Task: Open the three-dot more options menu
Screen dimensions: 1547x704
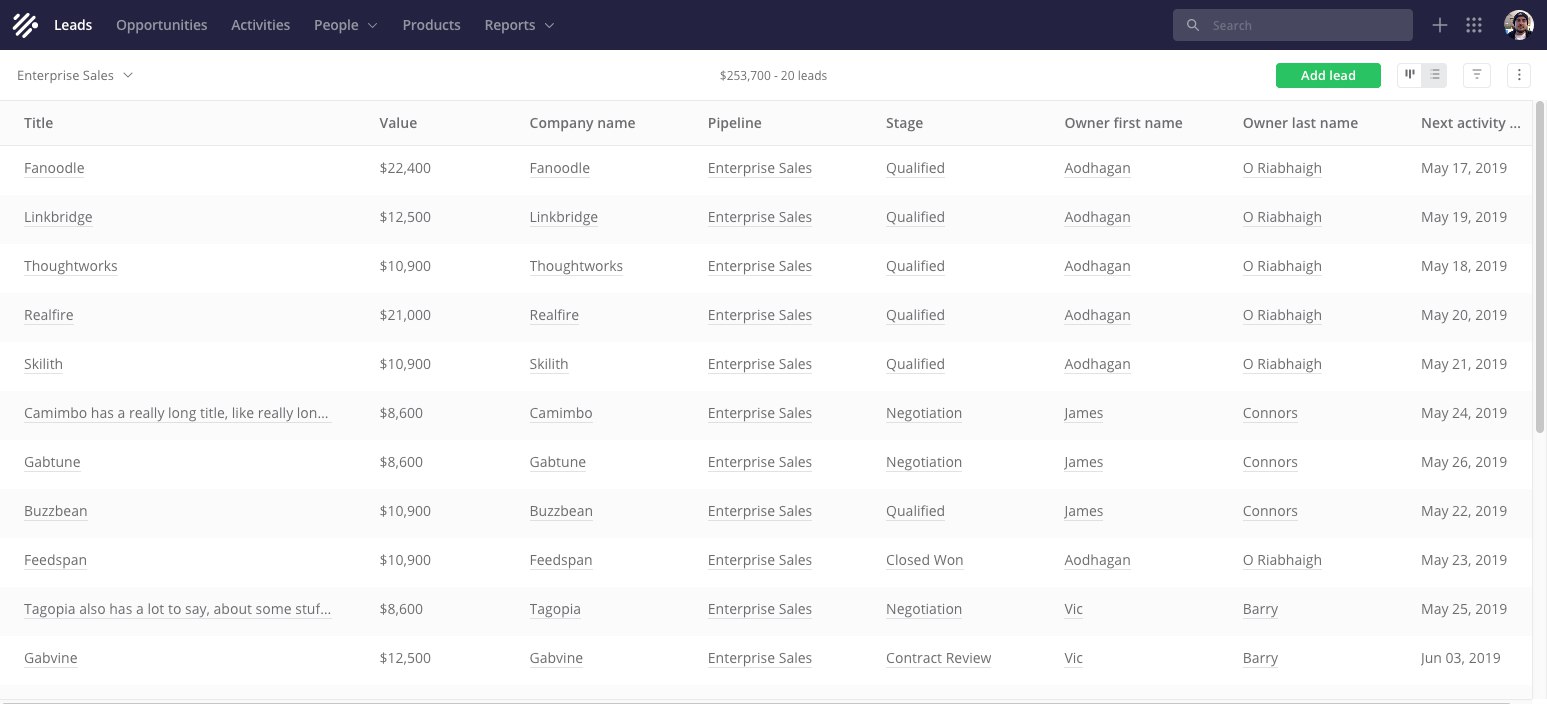Action: [x=1518, y=75]
